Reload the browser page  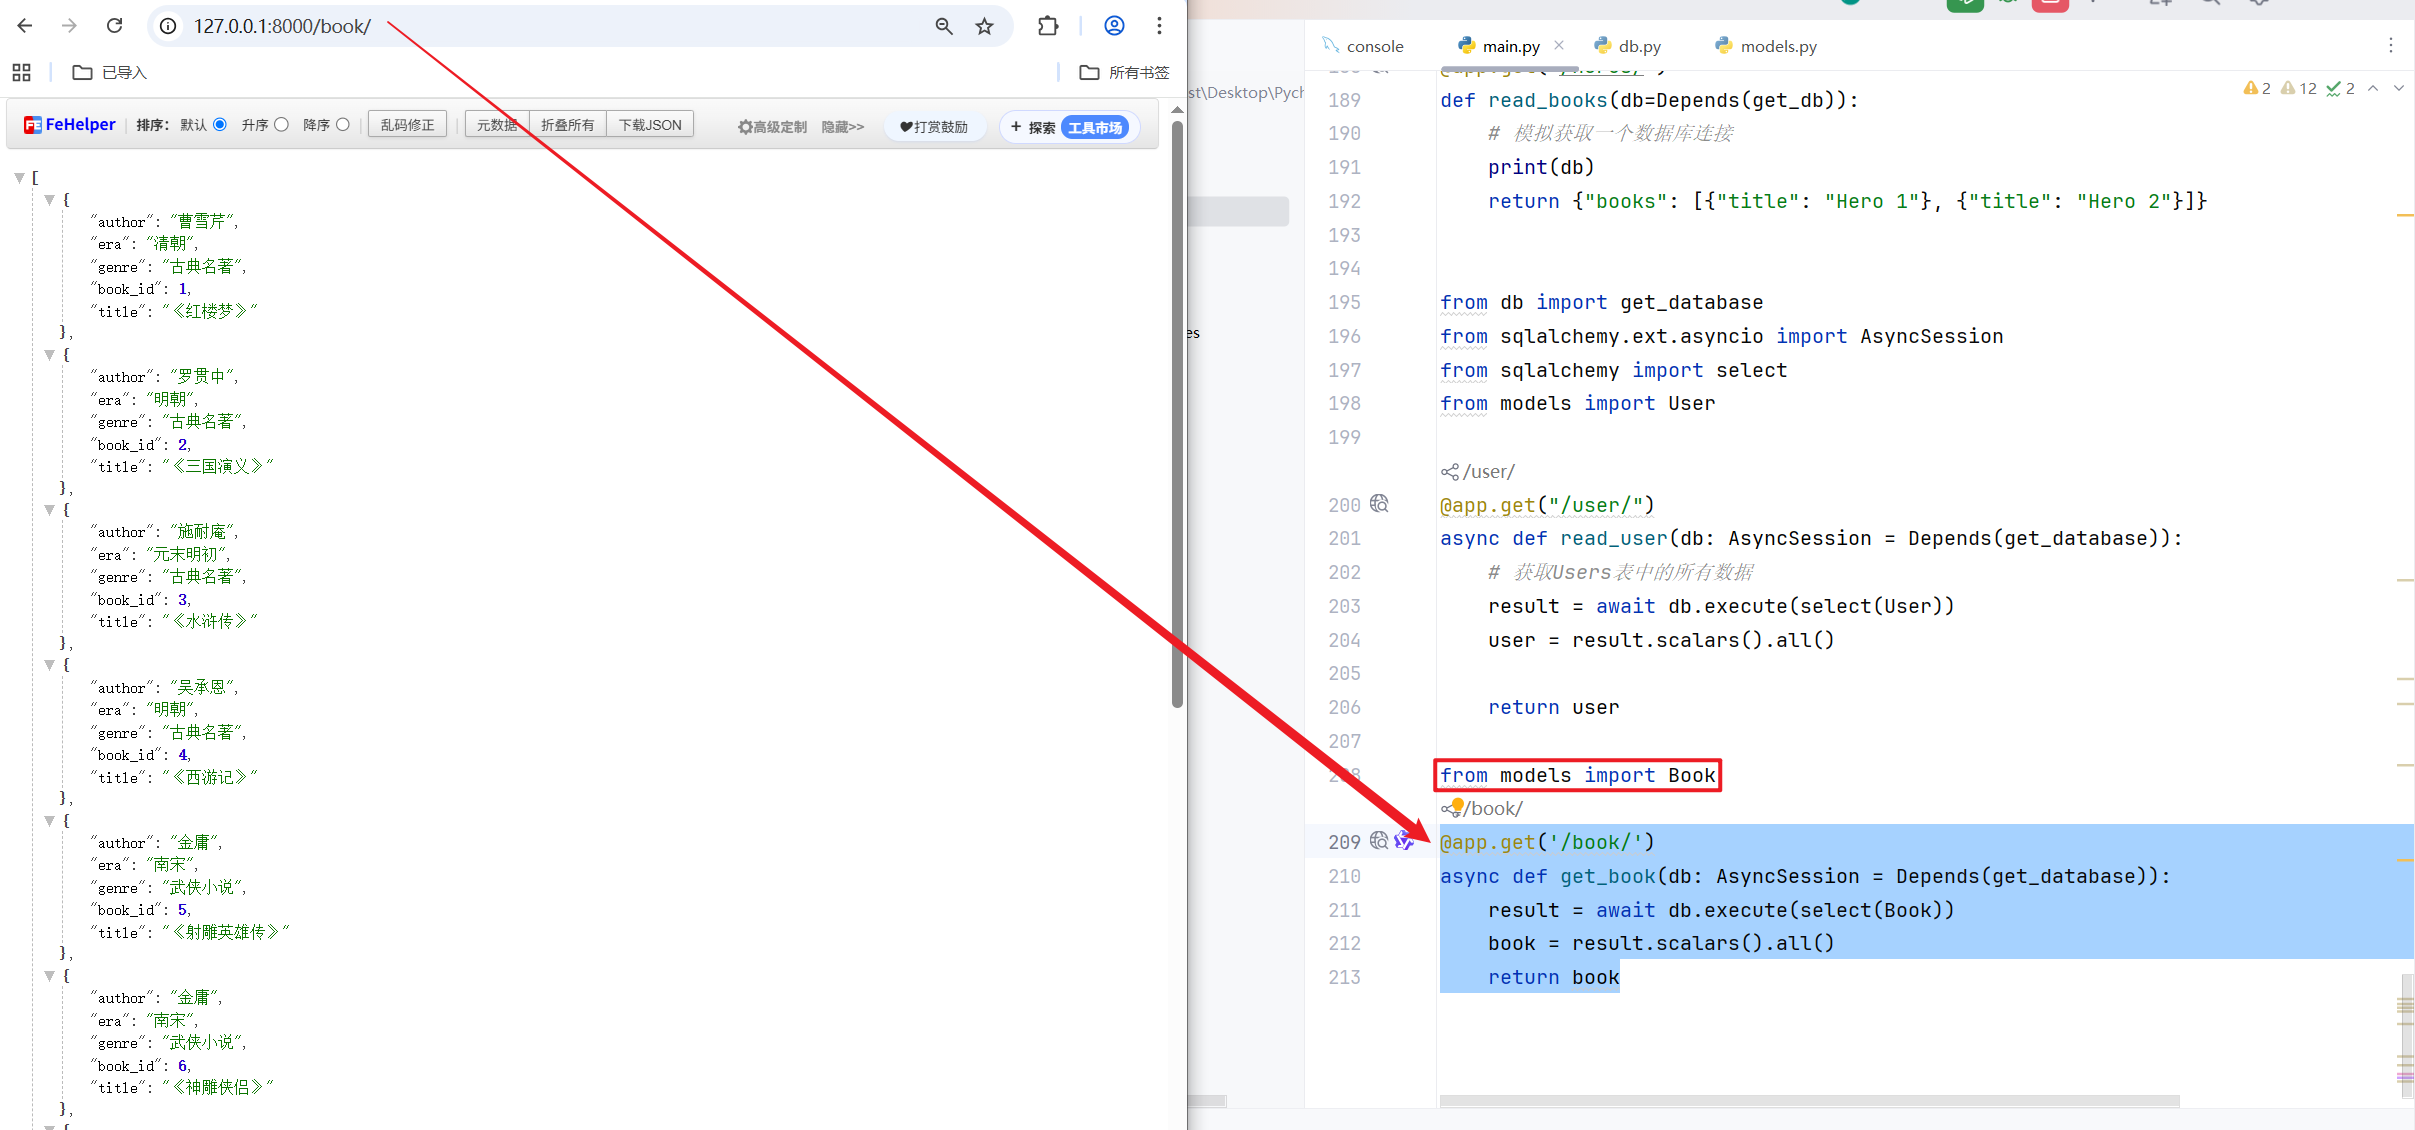115,26
